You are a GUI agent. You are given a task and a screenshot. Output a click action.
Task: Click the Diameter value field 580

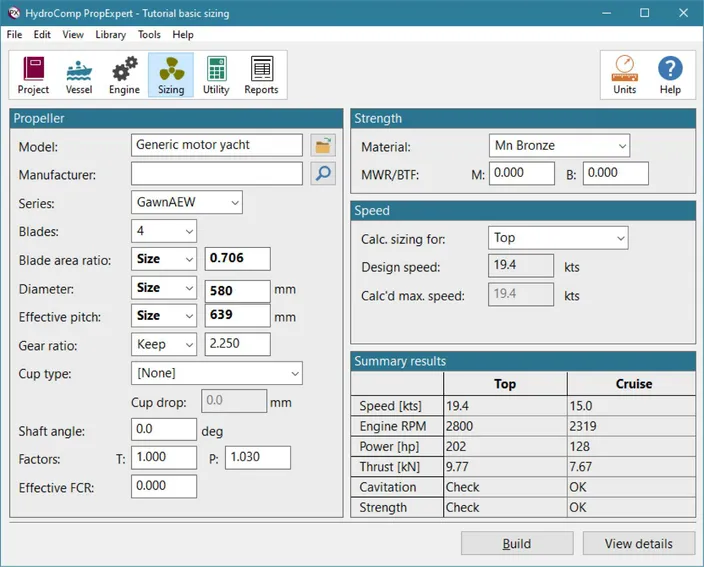pos(238,290)
